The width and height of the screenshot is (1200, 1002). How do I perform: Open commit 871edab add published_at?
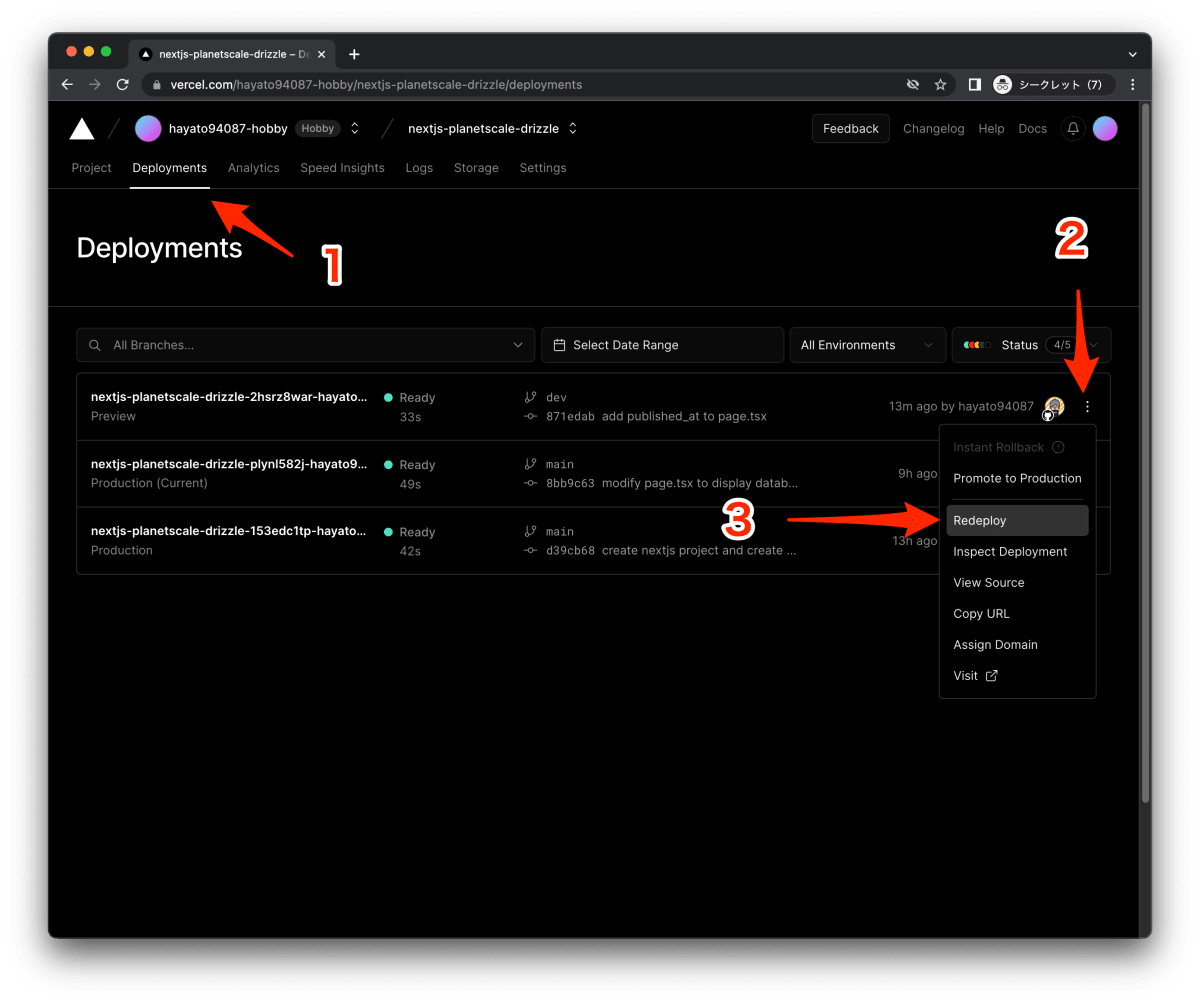tap(656, 416)
